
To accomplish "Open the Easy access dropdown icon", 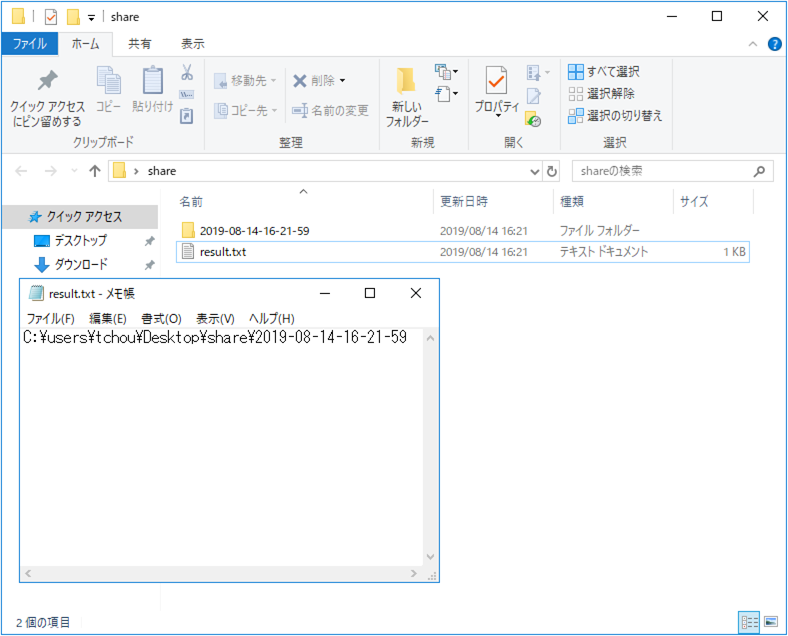I will point(446,93).
